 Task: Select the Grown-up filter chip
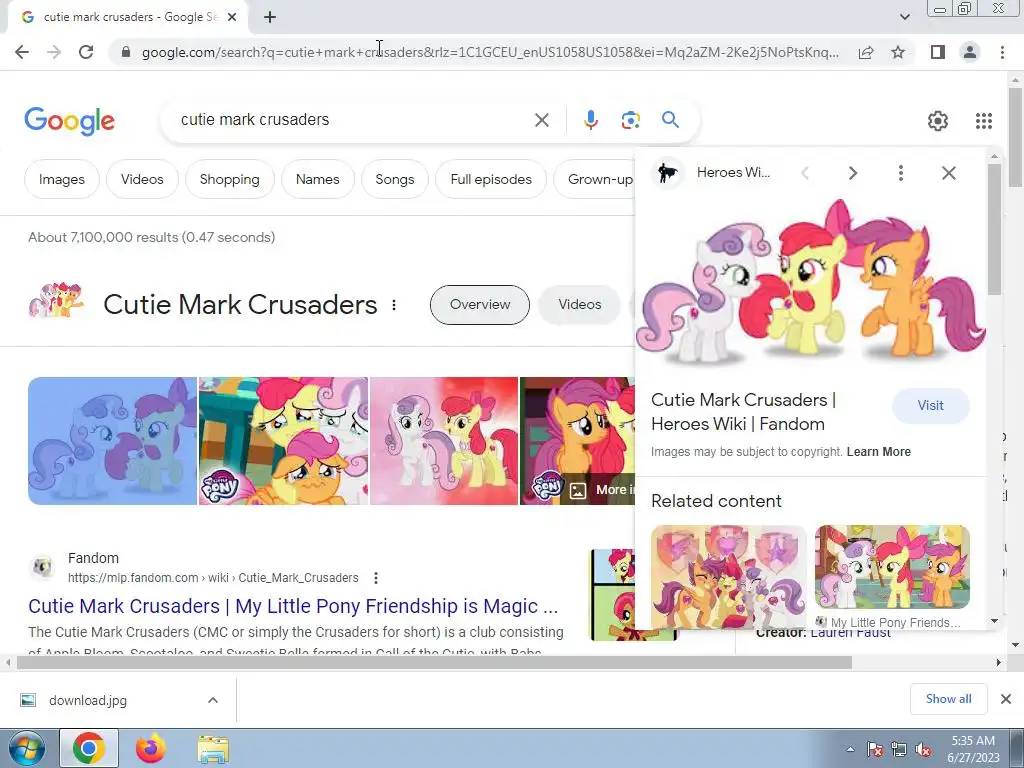pyautogui.click(x=594, y=180)
